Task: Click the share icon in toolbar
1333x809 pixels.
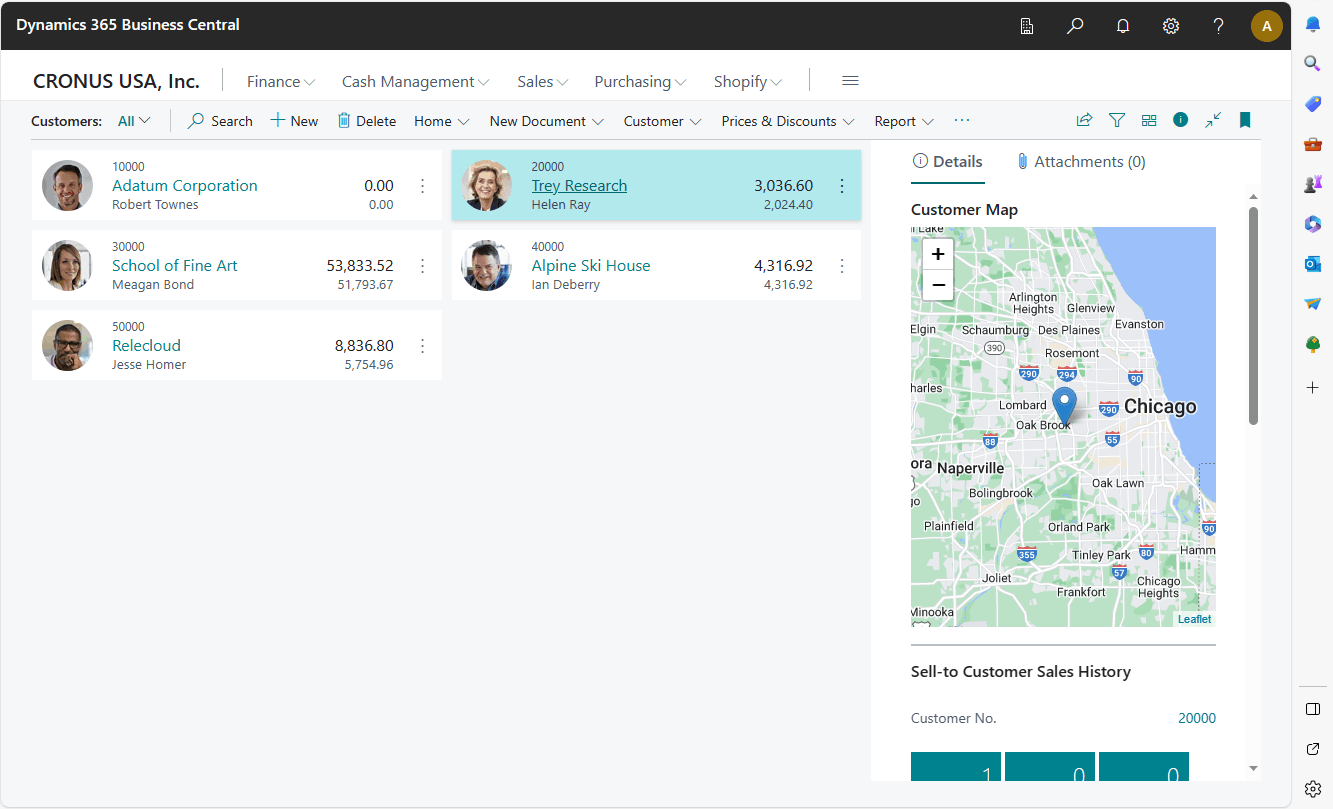Action: pos(1084,120)
